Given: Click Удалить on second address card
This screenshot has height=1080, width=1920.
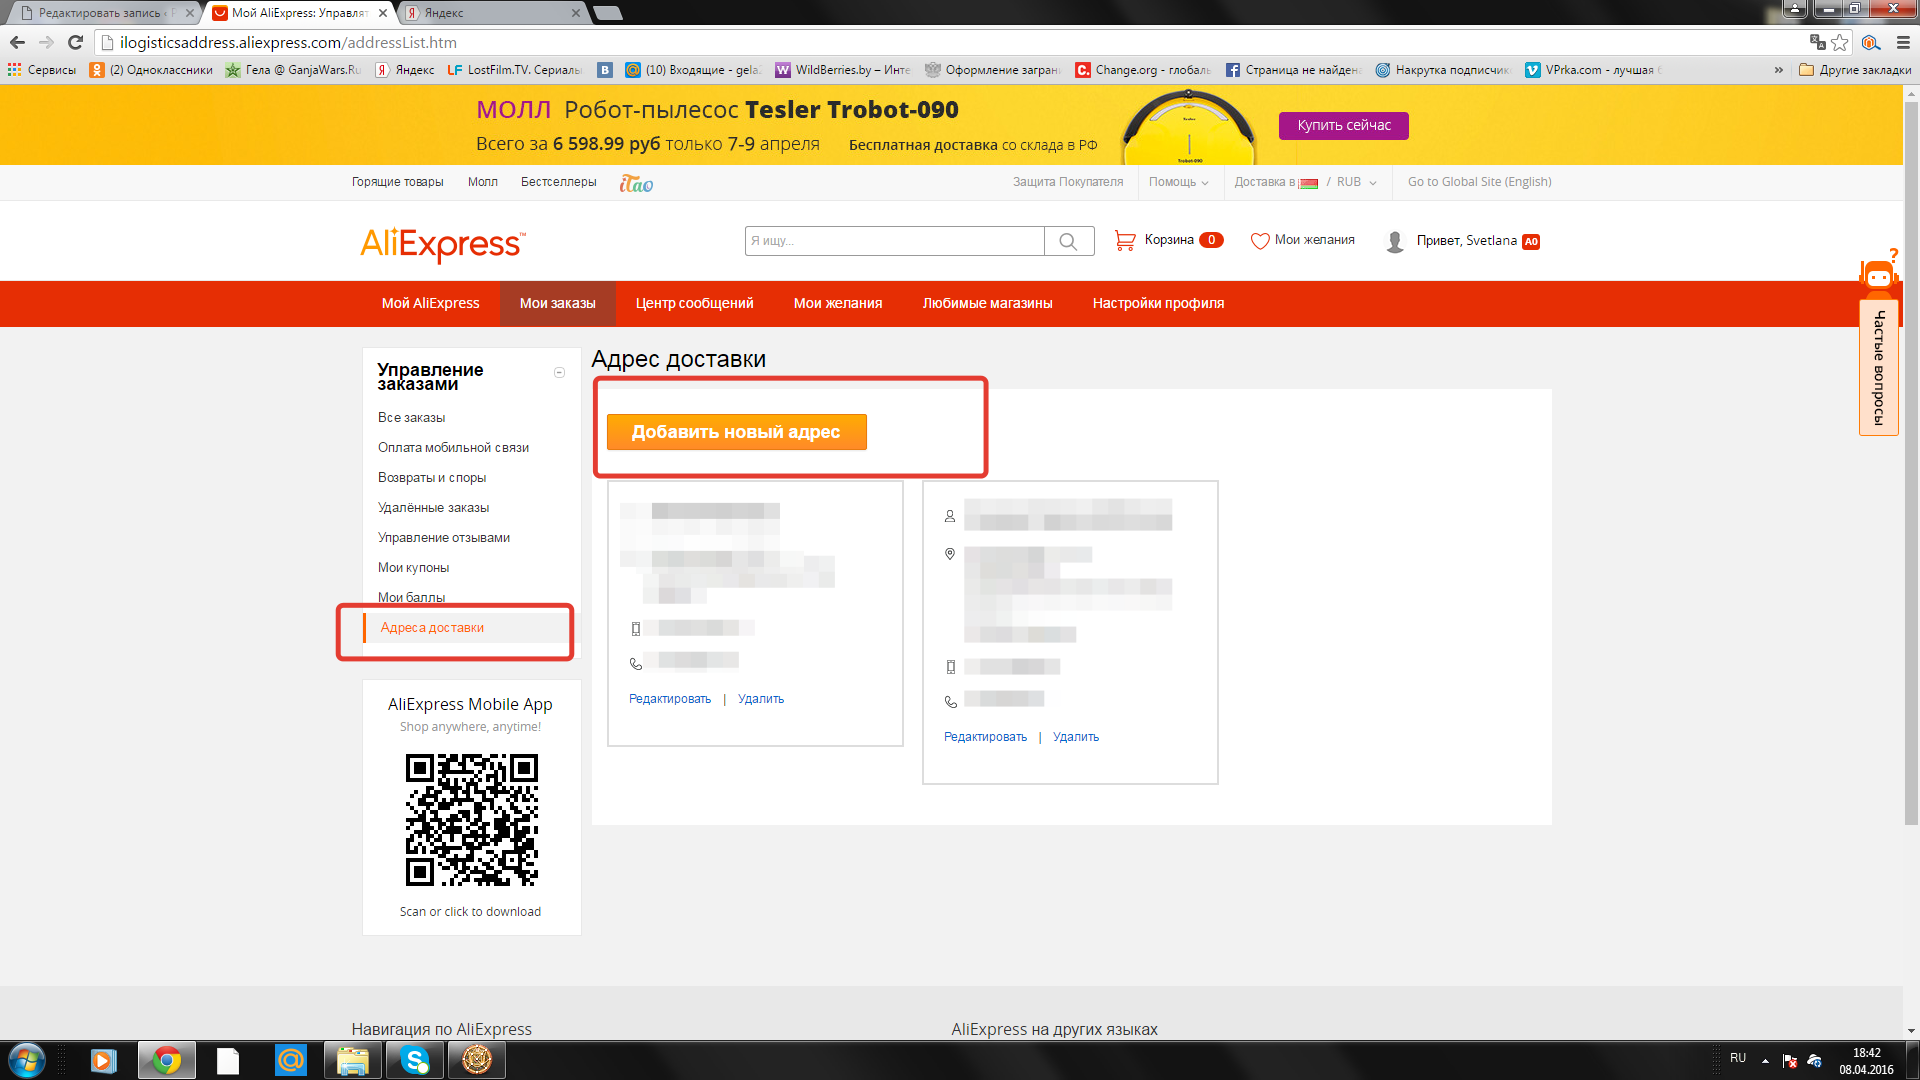Looking at the screenshot, I should [1075, 737].
